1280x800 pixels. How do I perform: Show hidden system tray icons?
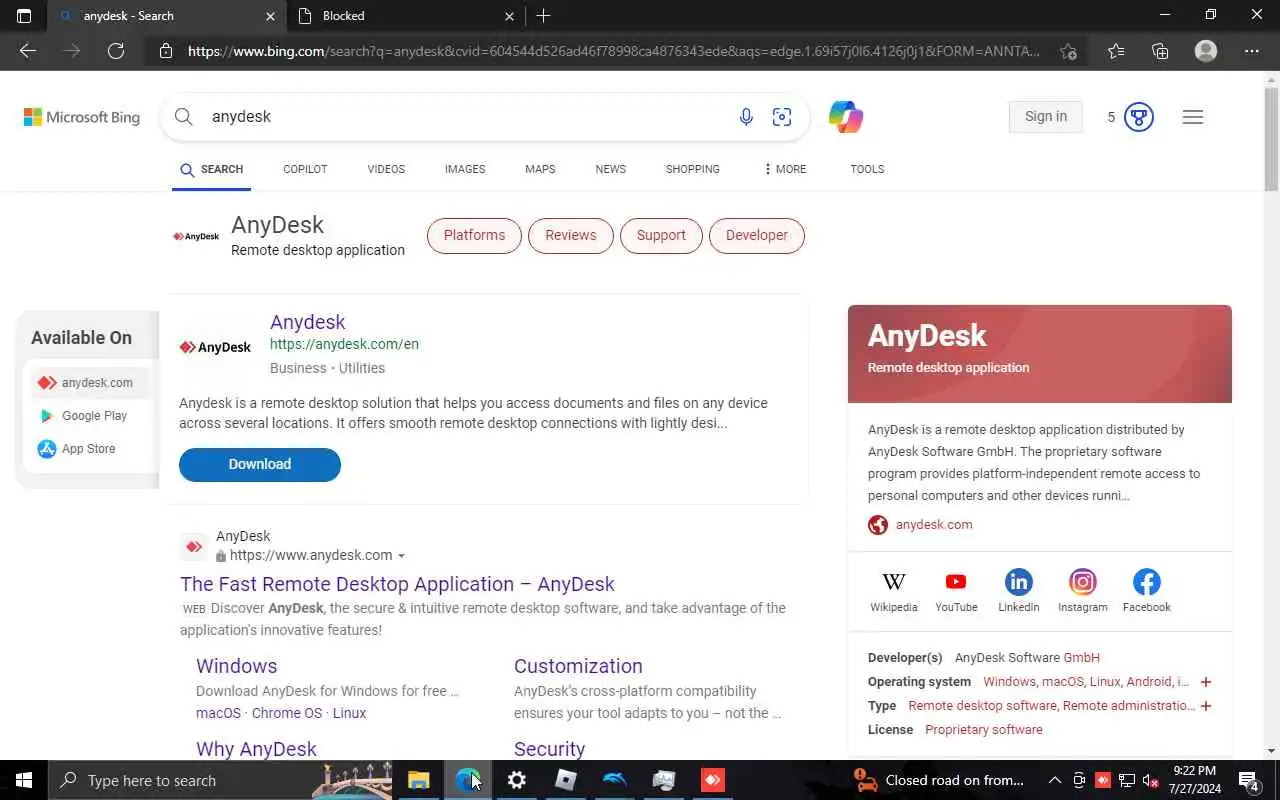tap(1054, 780)
